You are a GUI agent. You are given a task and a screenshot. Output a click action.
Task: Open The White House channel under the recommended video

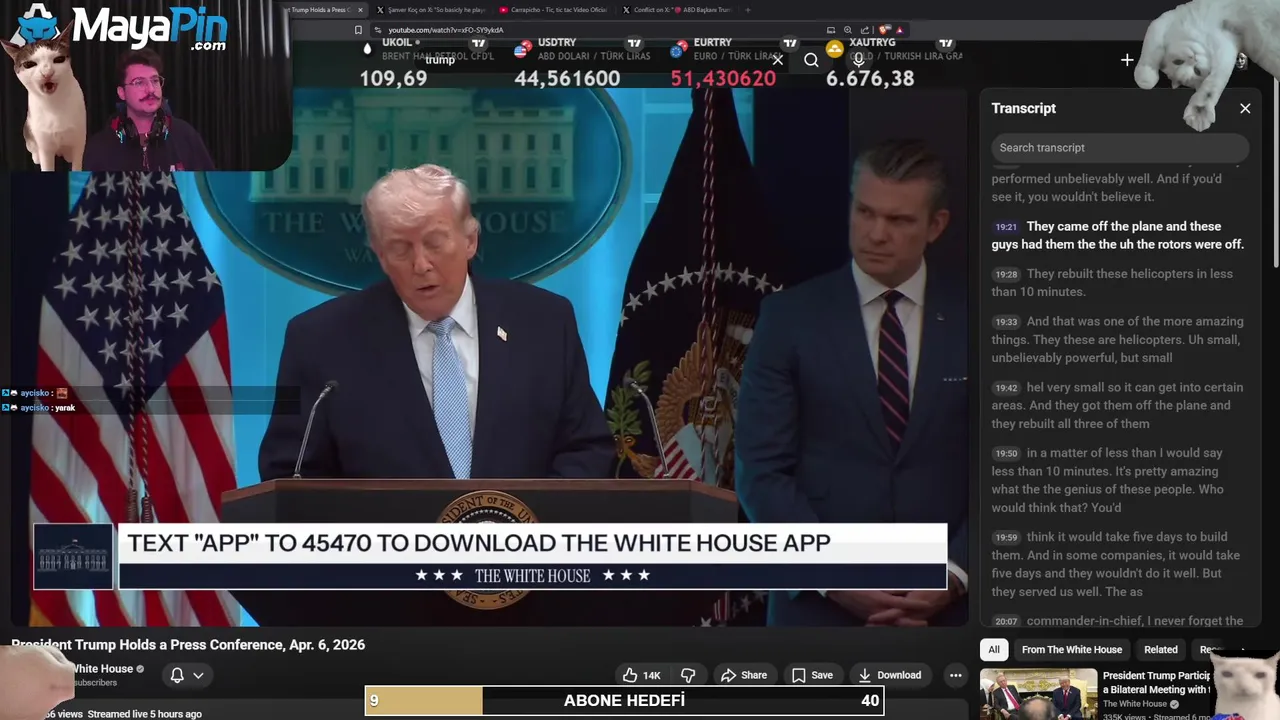pos(1135,704)
